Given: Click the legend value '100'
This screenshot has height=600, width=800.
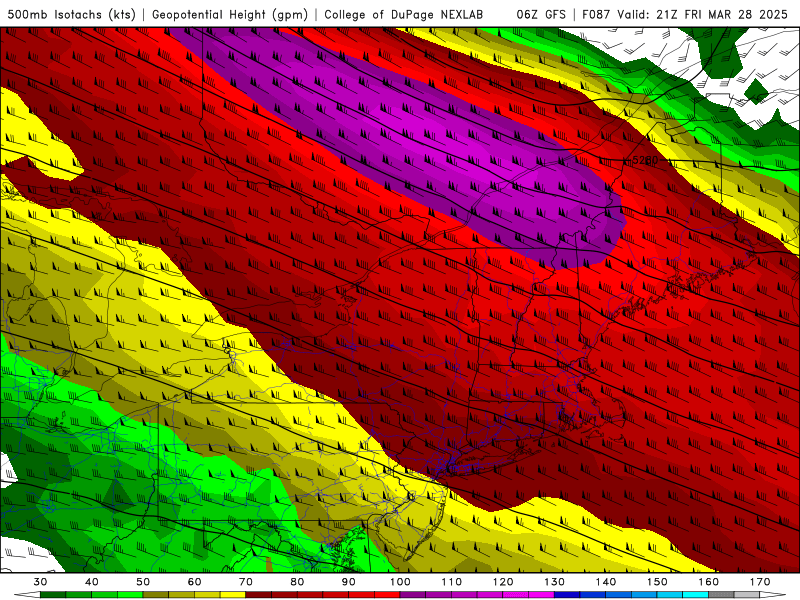Looking at the screenshot, I should pos(400,582).
